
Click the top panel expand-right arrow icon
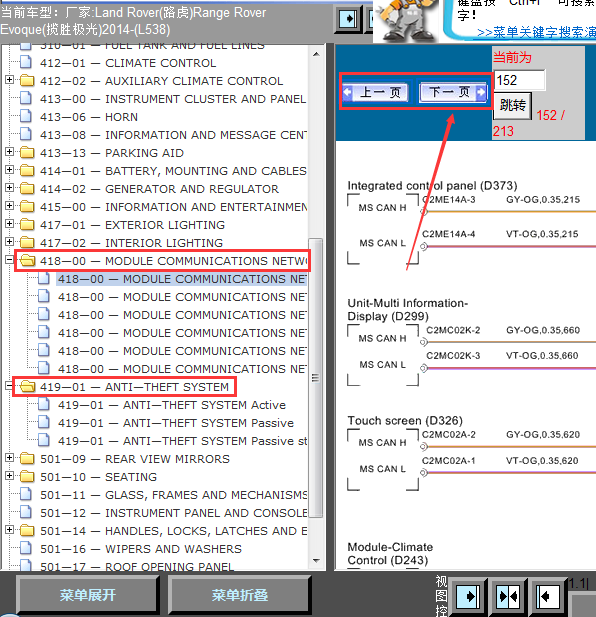[348, 18]
